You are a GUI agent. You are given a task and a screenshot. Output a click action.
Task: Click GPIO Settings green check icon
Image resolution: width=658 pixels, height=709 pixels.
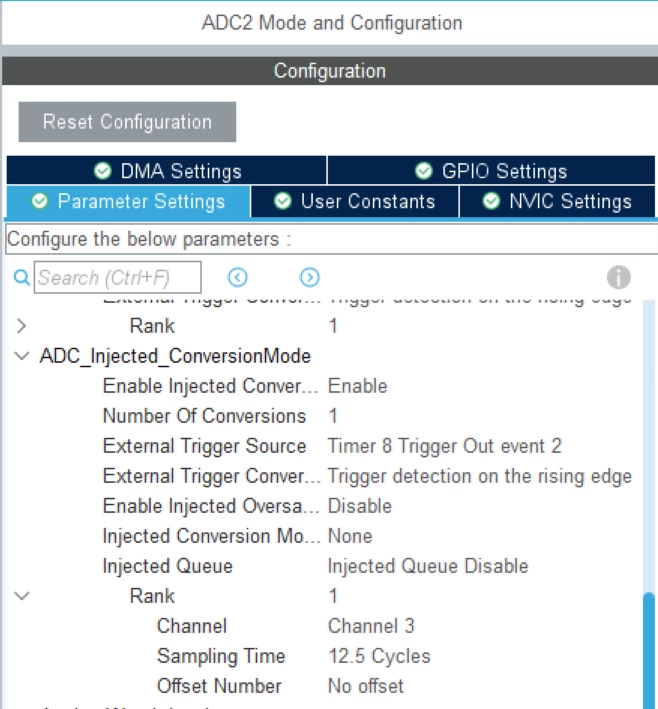pos(424,170)
